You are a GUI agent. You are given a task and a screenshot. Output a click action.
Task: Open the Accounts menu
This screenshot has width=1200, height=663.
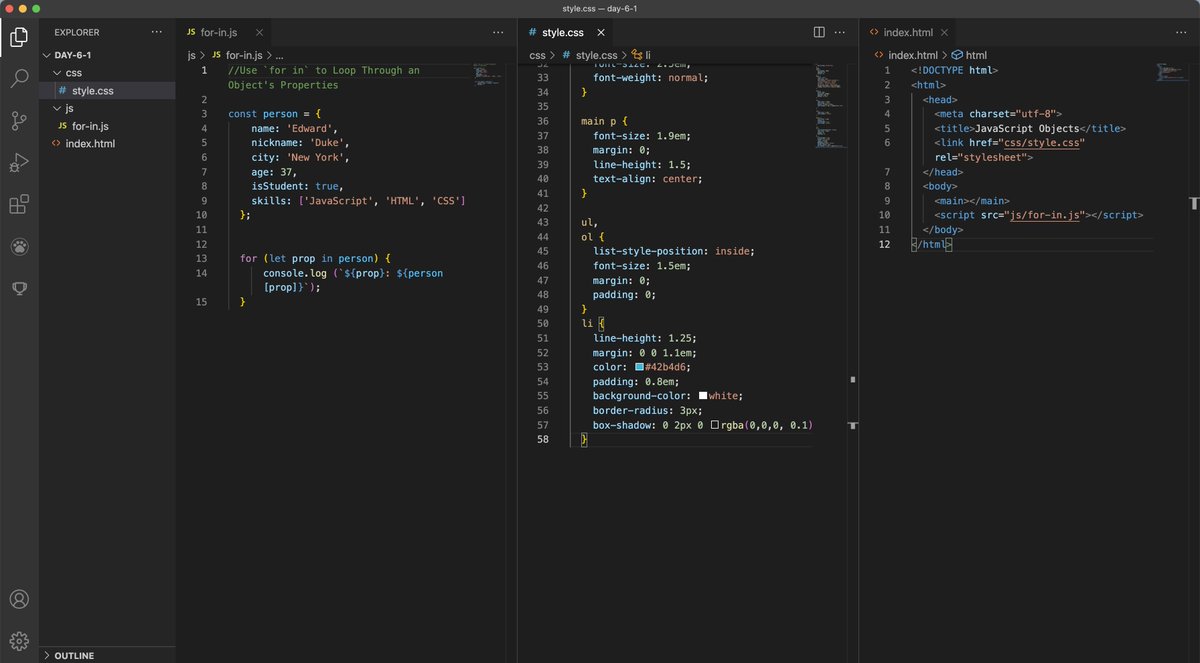(19, 599)
